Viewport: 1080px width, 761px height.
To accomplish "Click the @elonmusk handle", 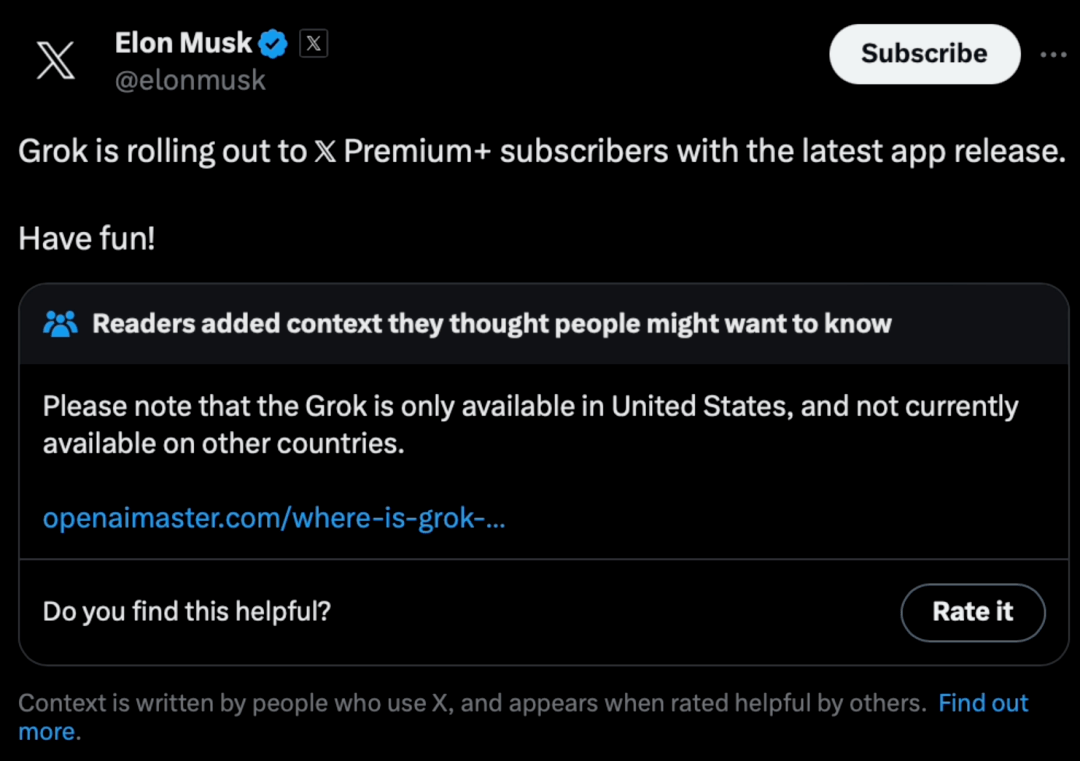I will click(190, 81).
